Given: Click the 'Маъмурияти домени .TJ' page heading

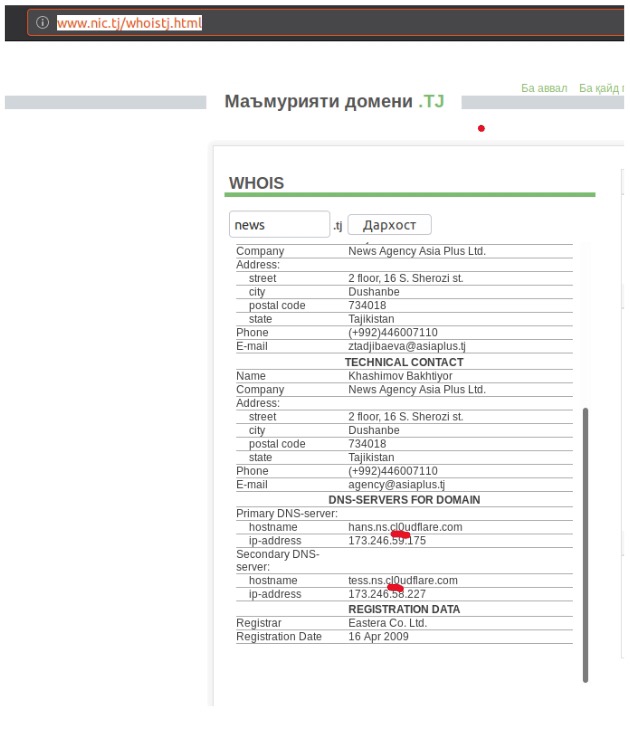Looking at the screenshot, I should point(334,102).
